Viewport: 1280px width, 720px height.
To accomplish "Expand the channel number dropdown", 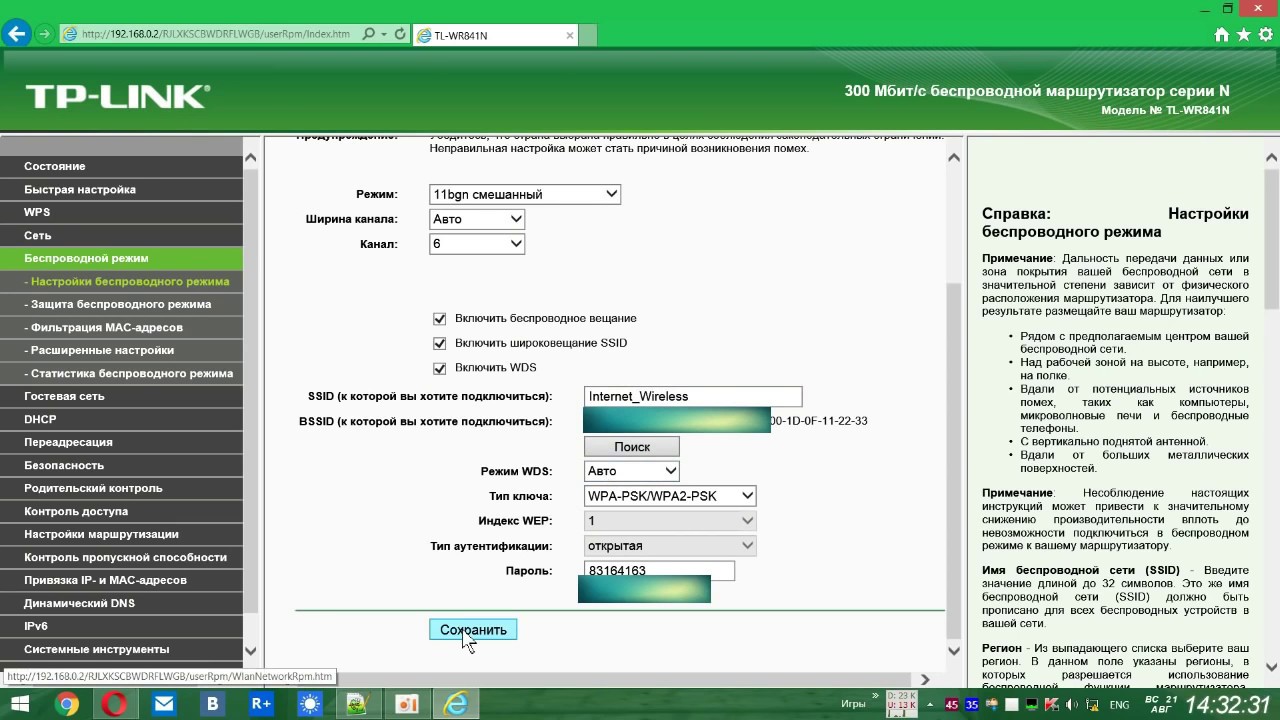I will point(477,244).
